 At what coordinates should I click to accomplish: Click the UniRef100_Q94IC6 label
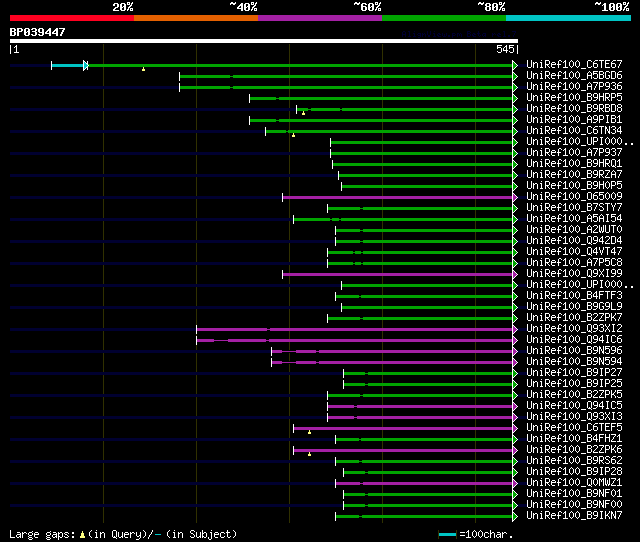coord(574,340)
